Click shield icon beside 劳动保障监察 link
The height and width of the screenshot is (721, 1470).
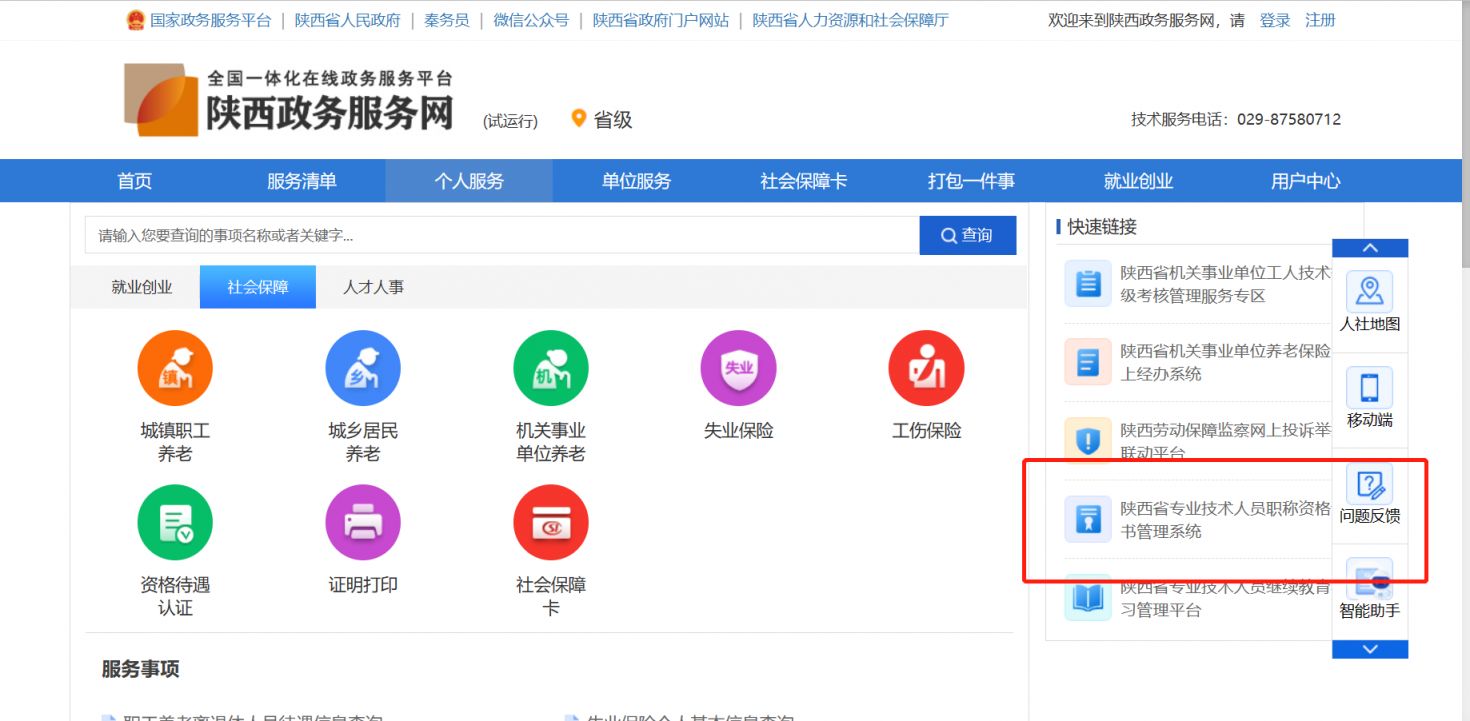1088,440
